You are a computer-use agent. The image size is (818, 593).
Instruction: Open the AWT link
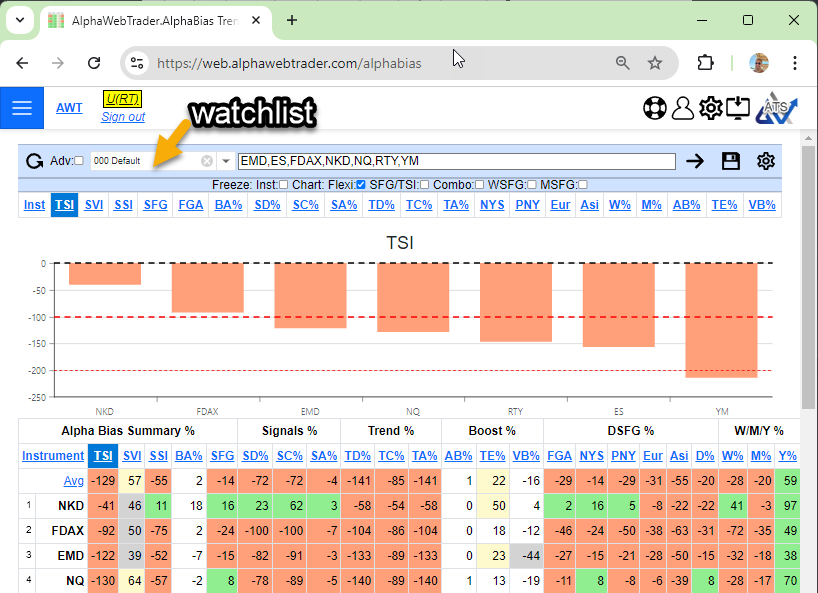(69, 108)
